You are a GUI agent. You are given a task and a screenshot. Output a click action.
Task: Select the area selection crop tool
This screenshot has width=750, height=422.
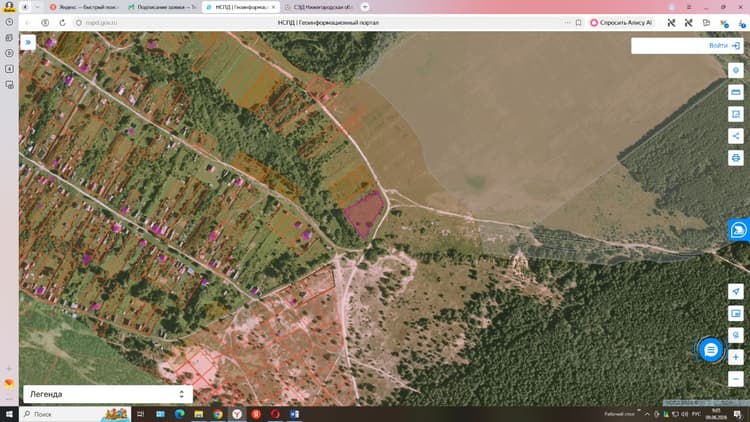tap(736, 114)
